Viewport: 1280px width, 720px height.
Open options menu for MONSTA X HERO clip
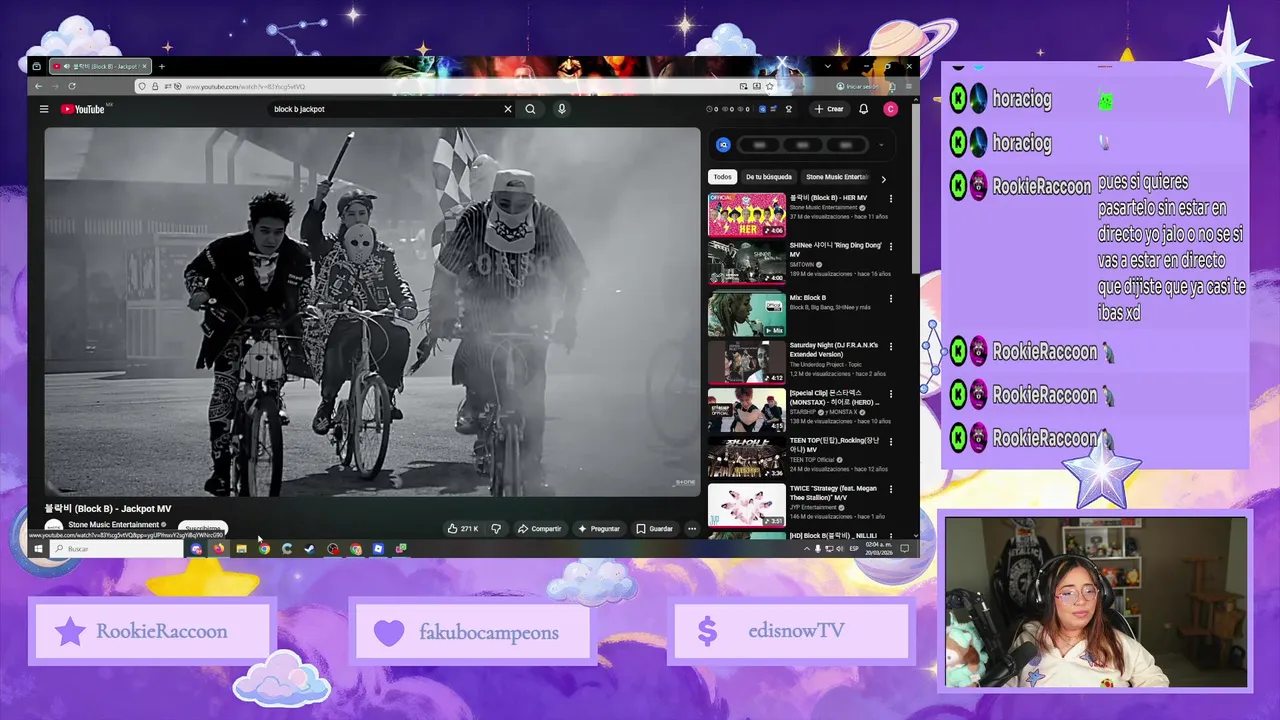click(891, 394)
